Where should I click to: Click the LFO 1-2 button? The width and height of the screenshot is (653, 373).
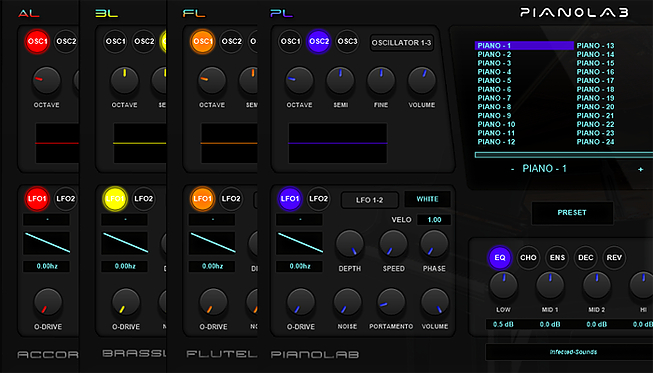[x=369, y=200]
